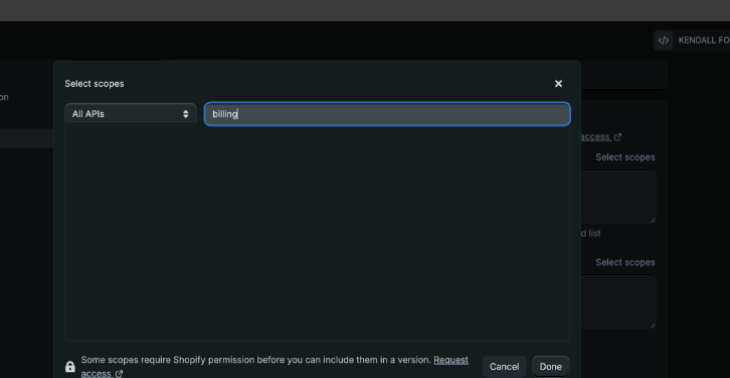
Task: Click the external link icon after Request access
Action: [x=119, y=374]
